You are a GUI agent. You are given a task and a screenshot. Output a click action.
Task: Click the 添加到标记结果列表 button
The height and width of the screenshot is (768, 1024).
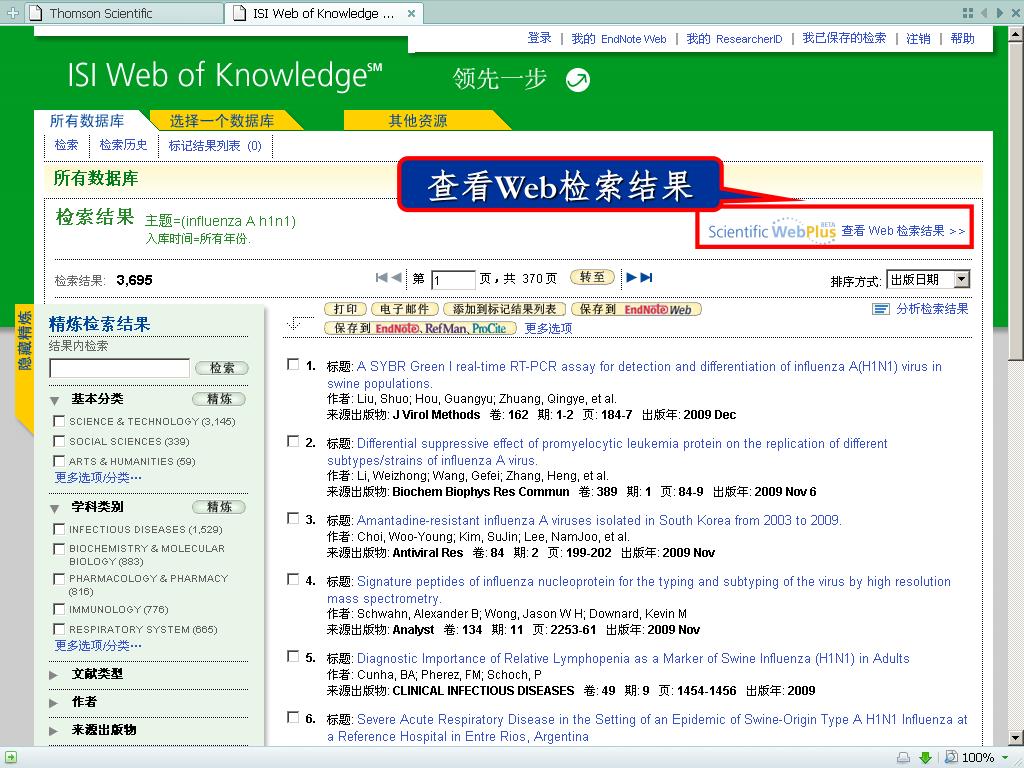point(504,309)
